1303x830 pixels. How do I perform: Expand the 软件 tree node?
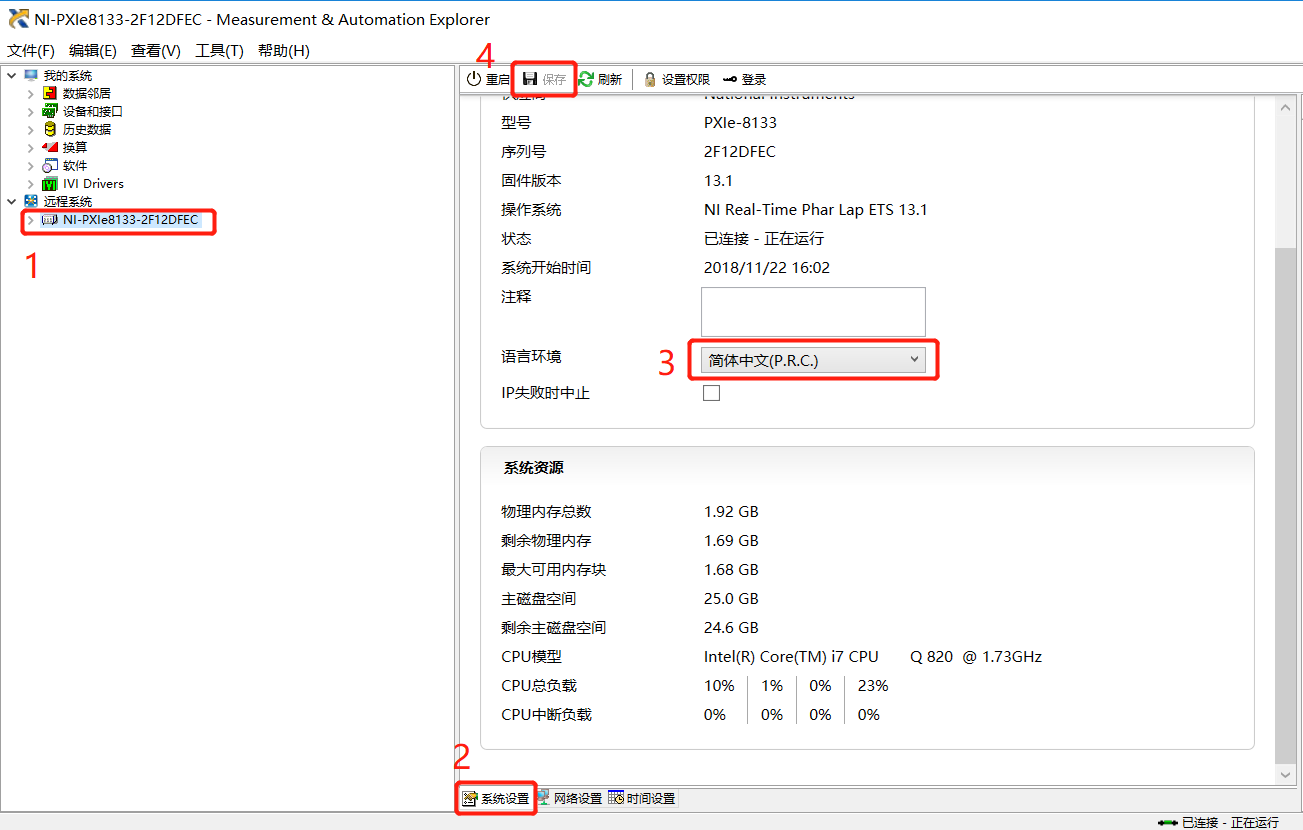click(x=30, y=166)
